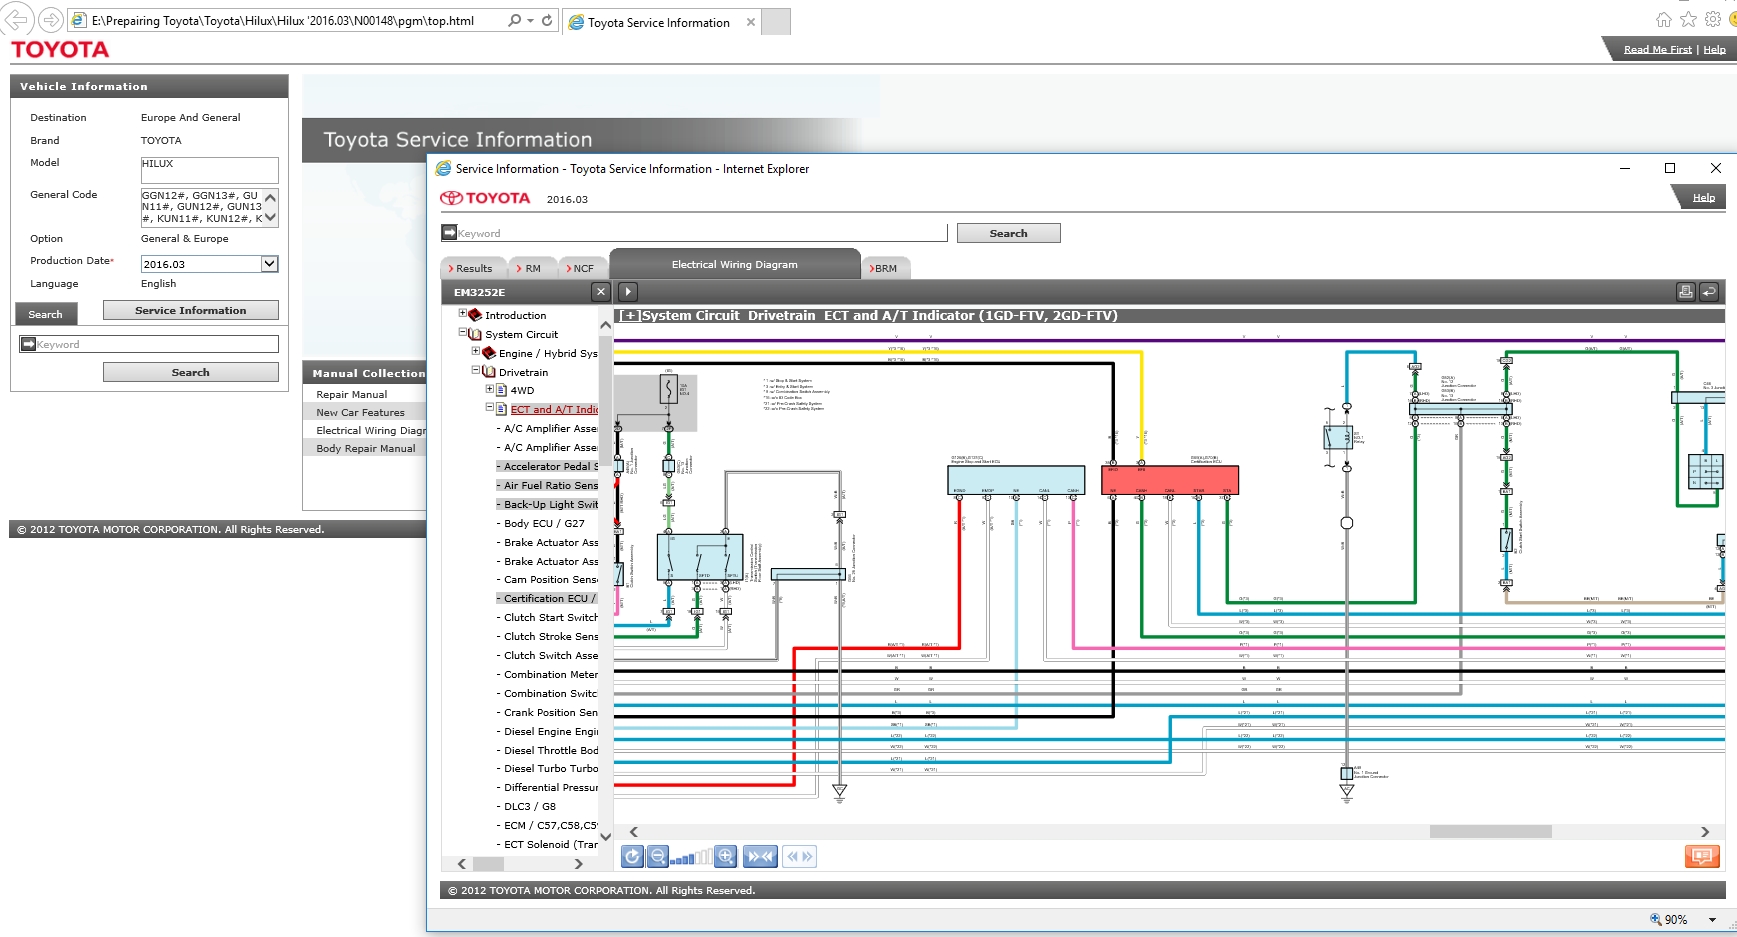Click the fit-to-width arrows icon
Screen dimensions: 1737x937
[x=760, y=857]
